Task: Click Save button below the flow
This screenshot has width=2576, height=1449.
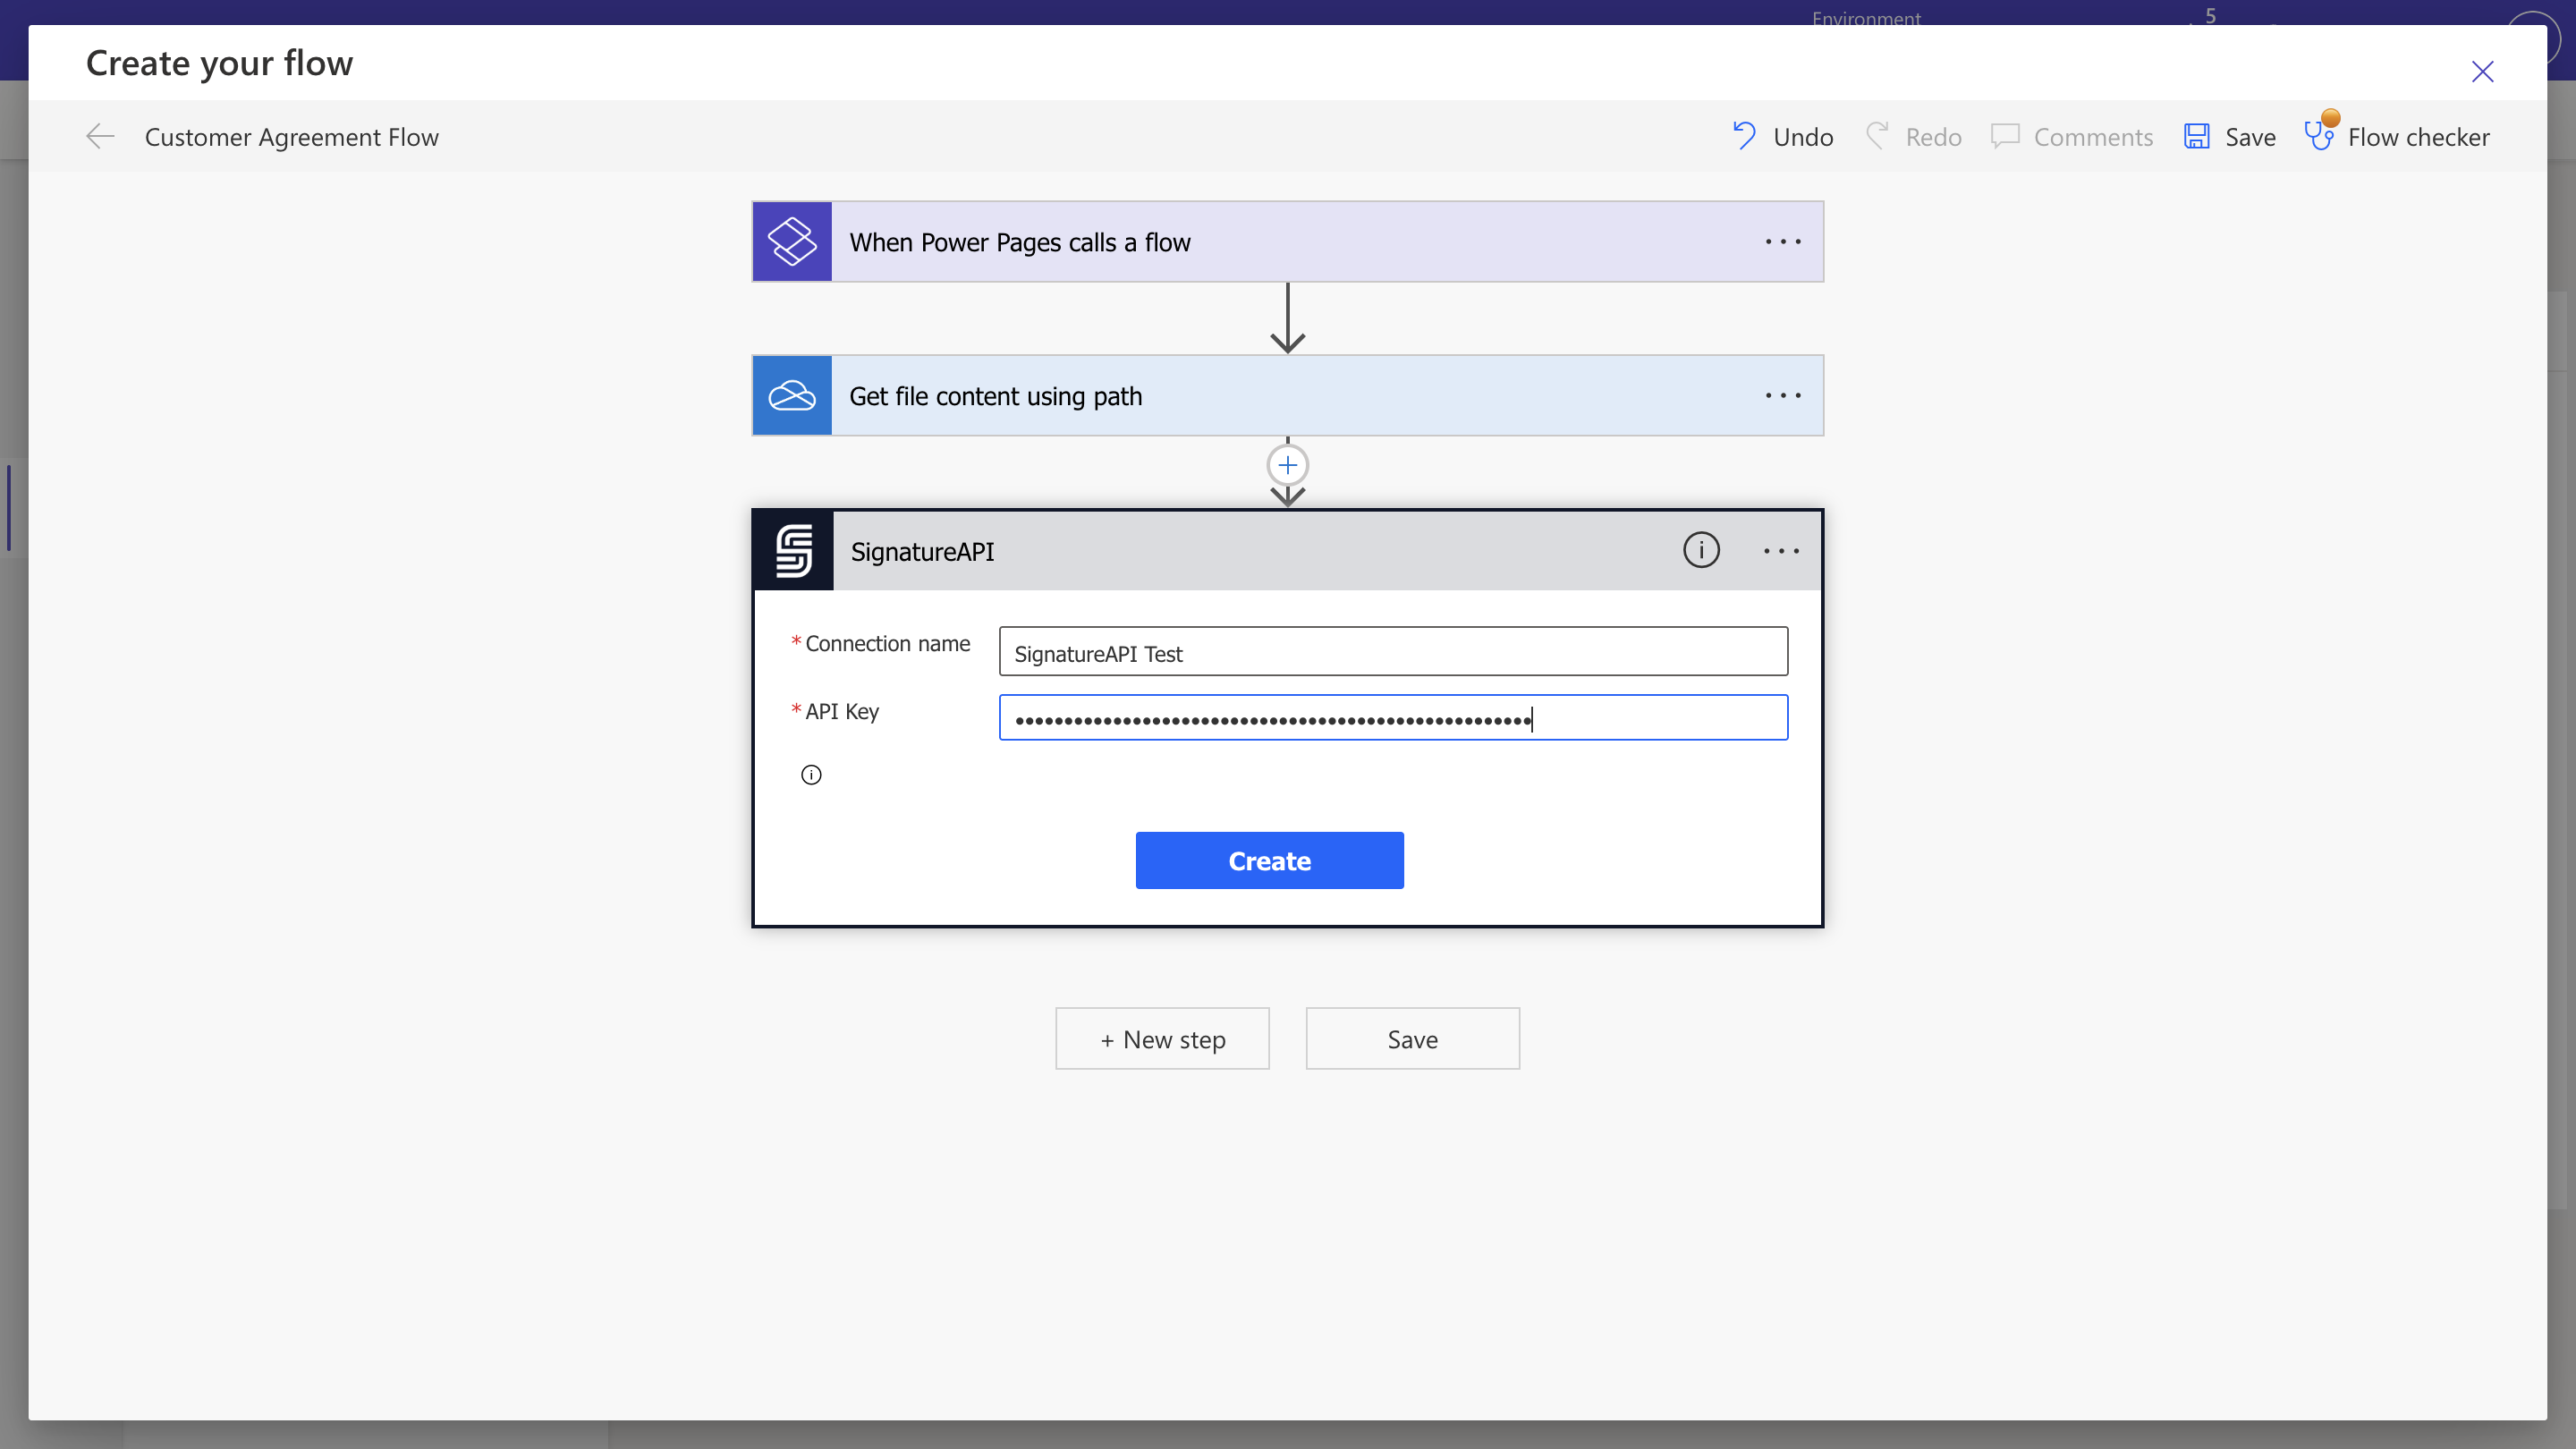Action: tap(1412, 1039)
